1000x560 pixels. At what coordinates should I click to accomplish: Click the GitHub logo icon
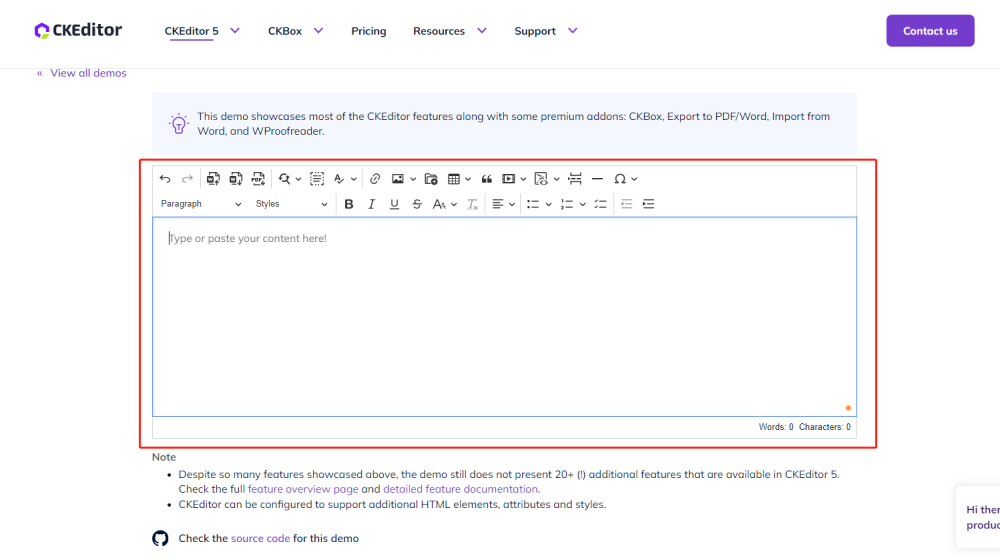pyautogui.click(x=160, y=538)
